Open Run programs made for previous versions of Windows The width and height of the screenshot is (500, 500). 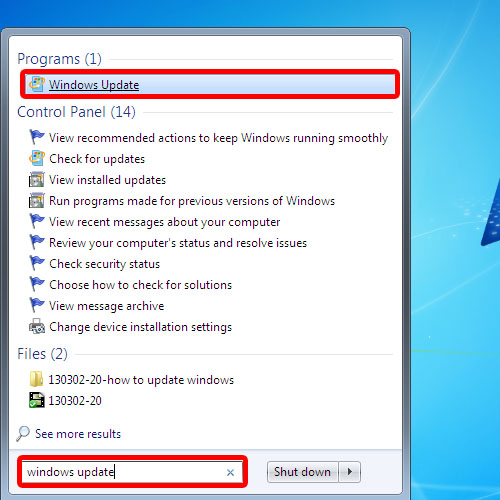[x=192, y=201]
